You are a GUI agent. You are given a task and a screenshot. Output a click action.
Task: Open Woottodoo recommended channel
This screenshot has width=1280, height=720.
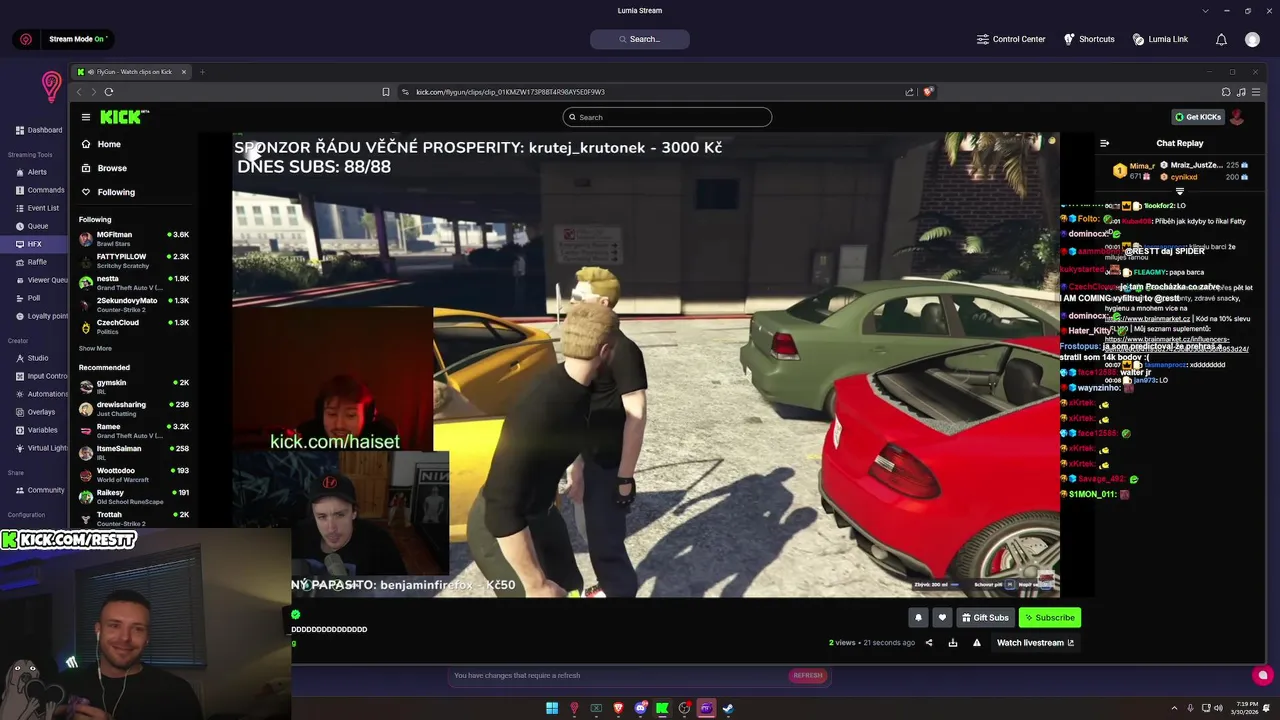coord(134,475)
